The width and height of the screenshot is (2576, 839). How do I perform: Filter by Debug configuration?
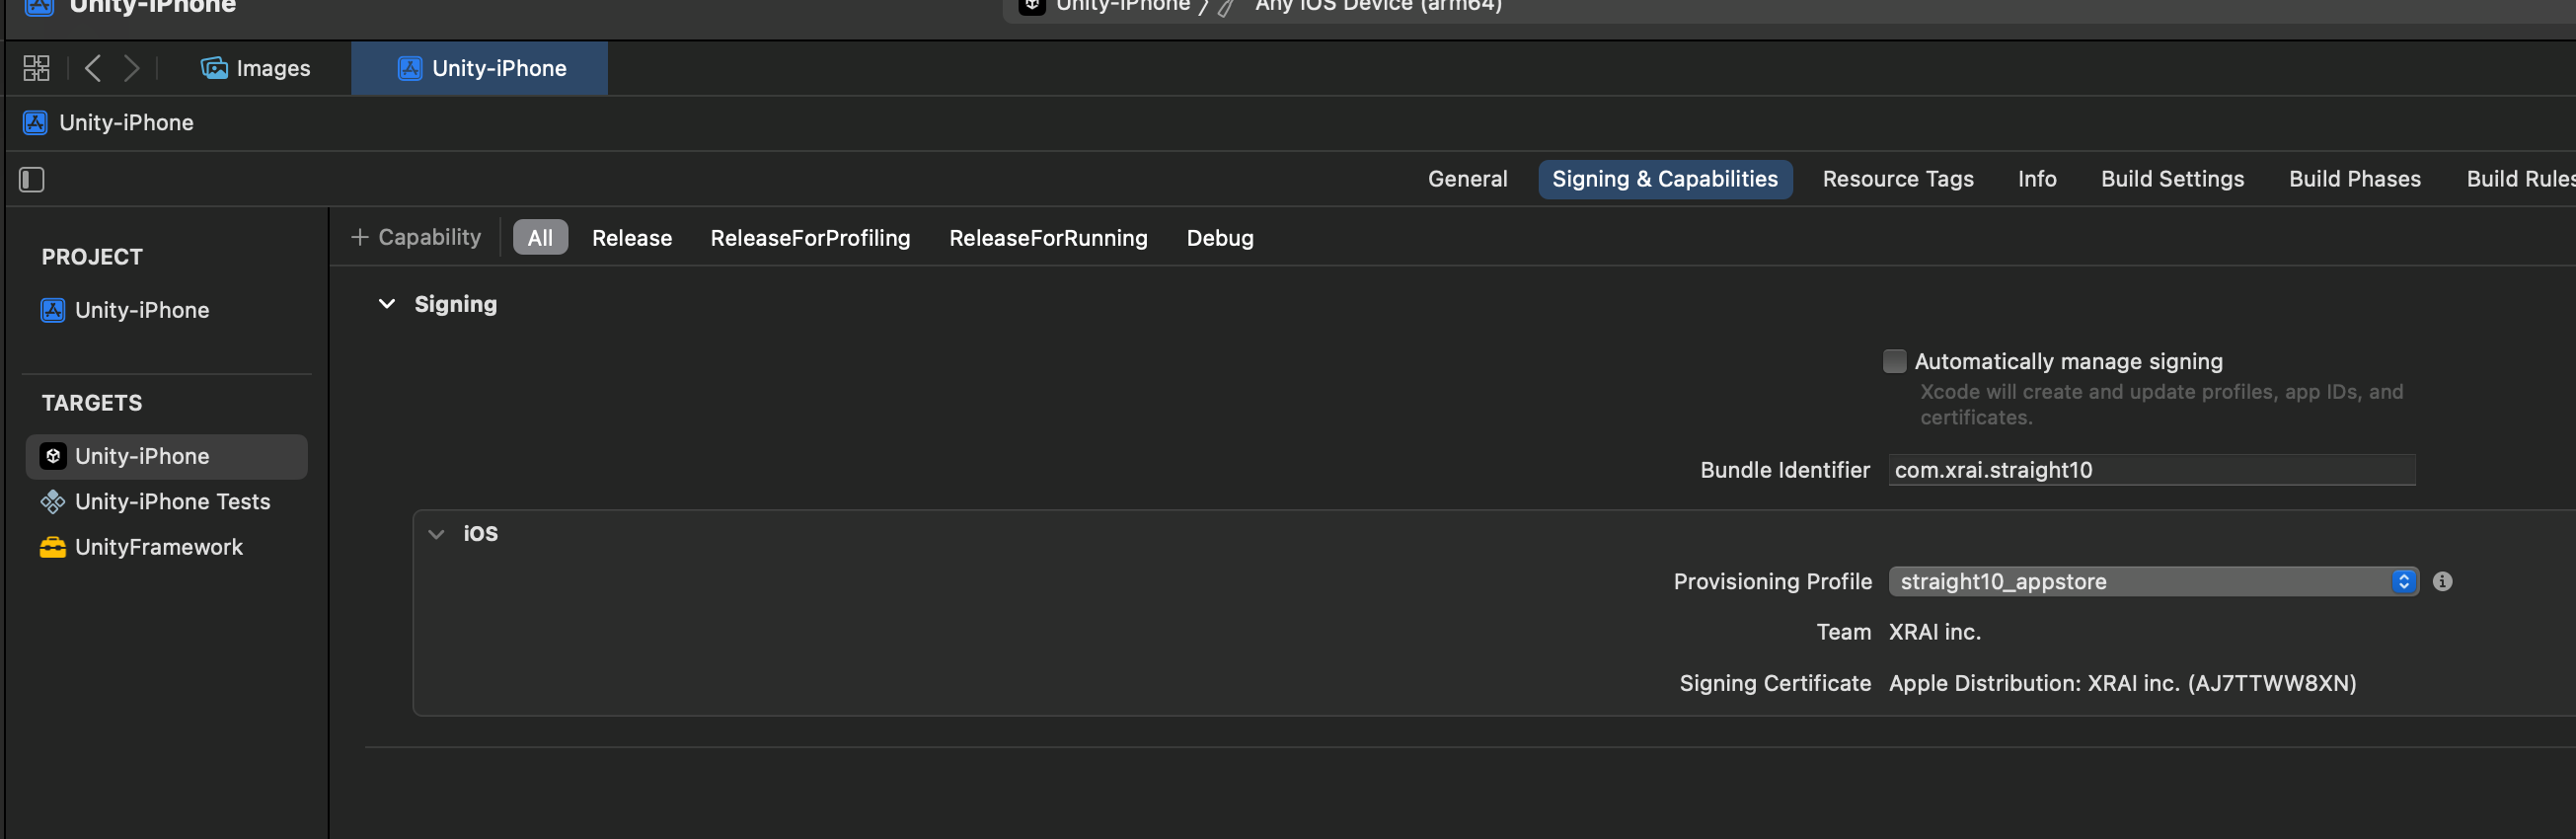pyautogui.click(x=1220, y=238)
